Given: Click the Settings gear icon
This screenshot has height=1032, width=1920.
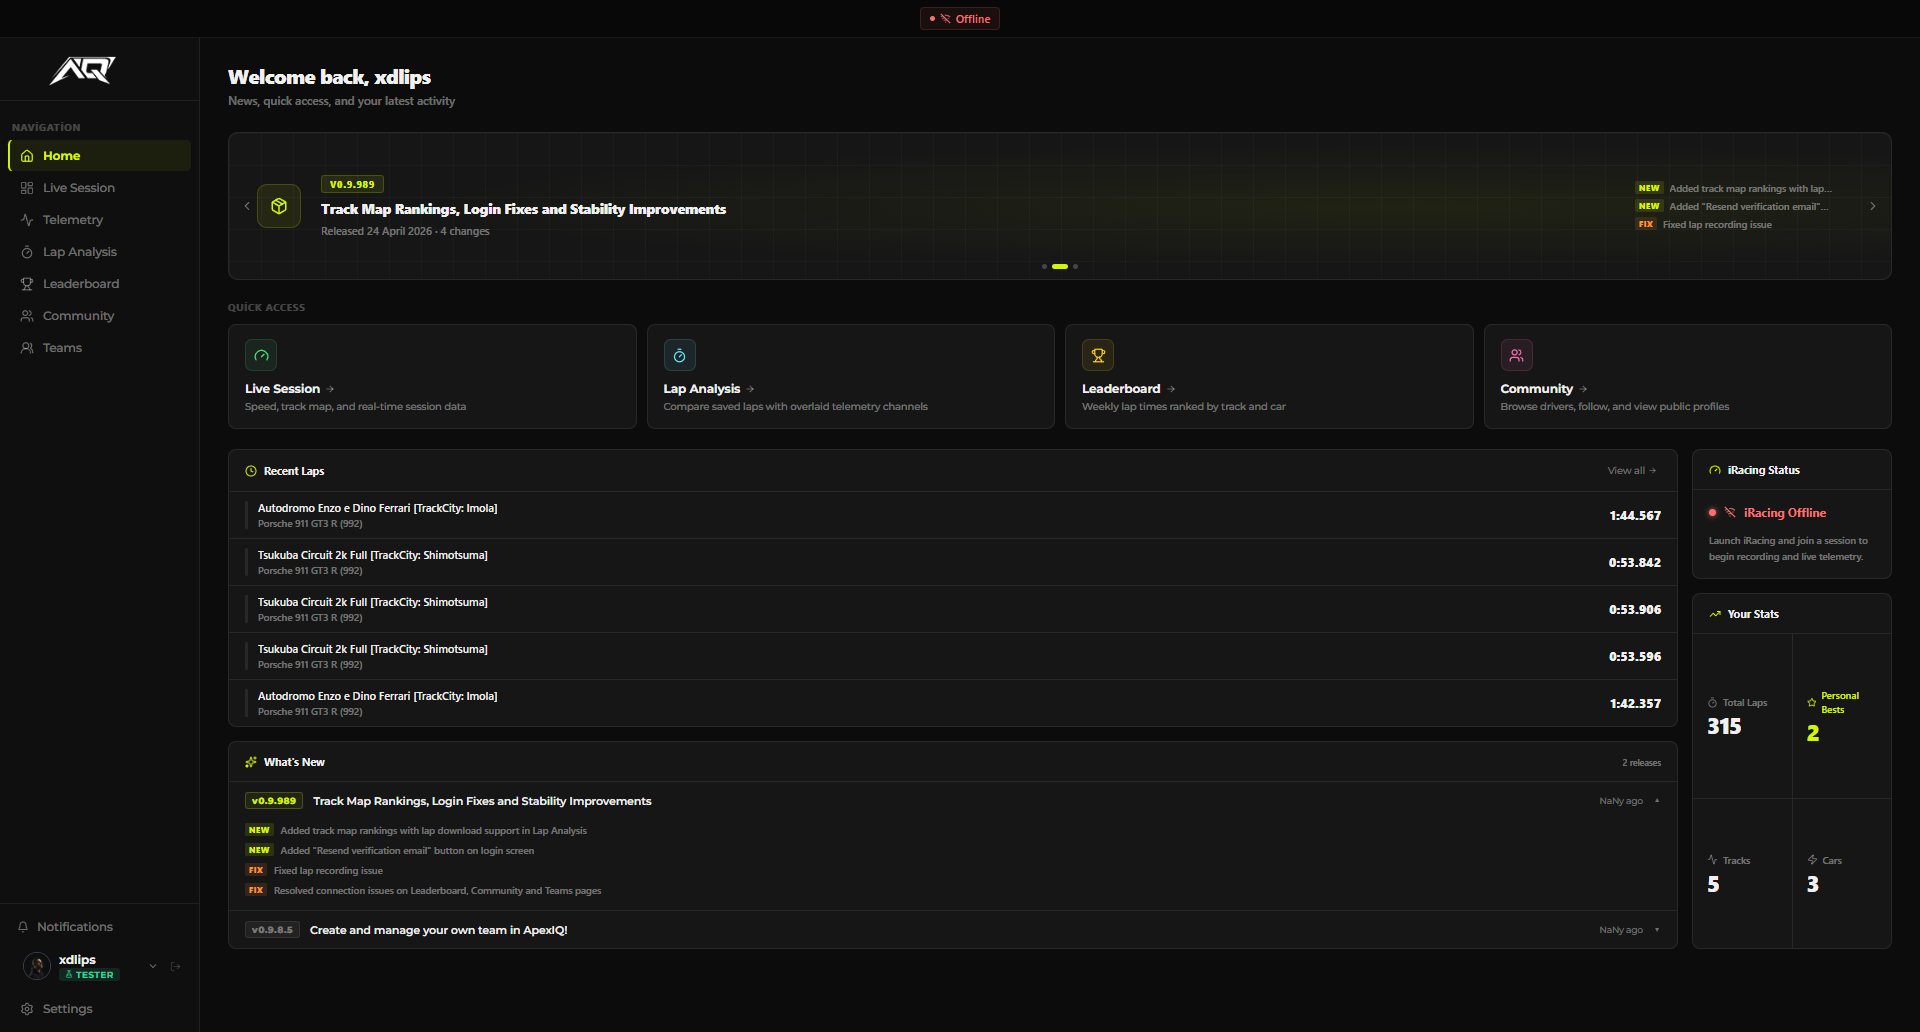Looking at the screenshot, I should tap(27, 1009).
